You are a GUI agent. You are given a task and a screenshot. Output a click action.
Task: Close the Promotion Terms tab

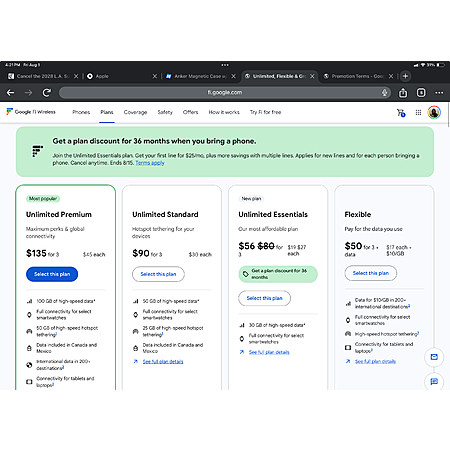coord(391,76)
